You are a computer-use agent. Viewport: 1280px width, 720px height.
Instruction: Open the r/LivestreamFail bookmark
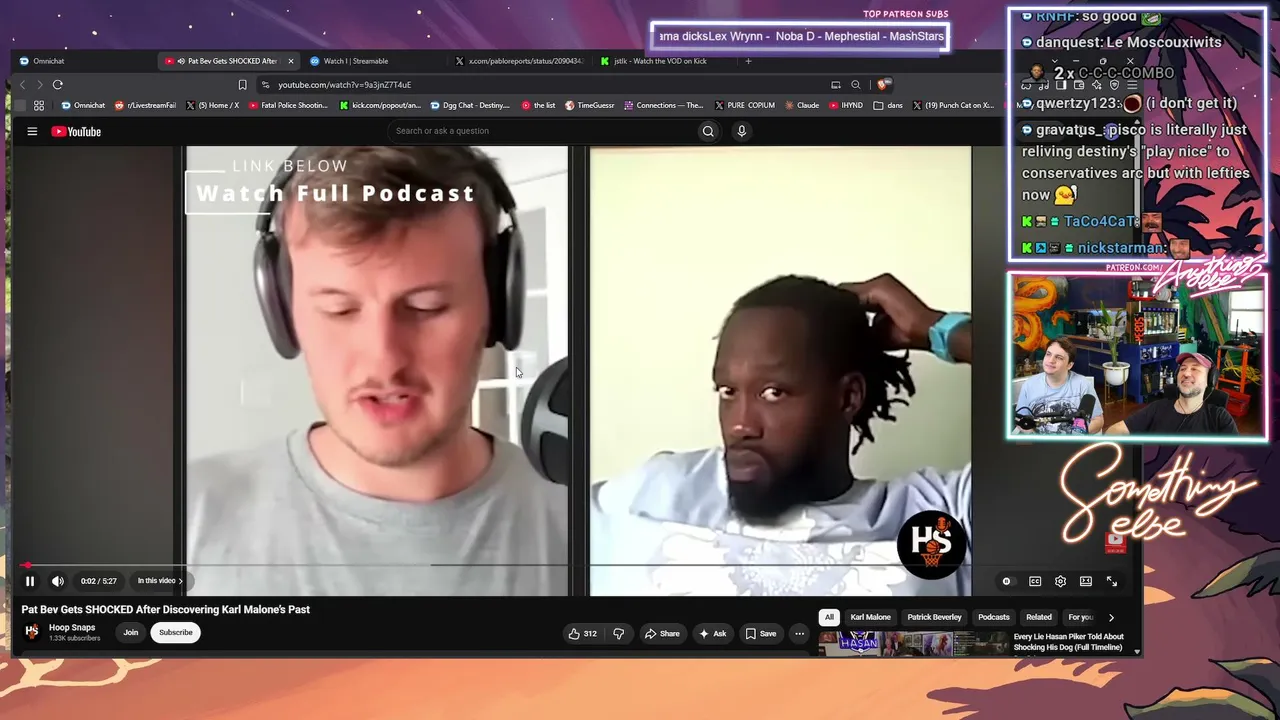pos(146,105)
